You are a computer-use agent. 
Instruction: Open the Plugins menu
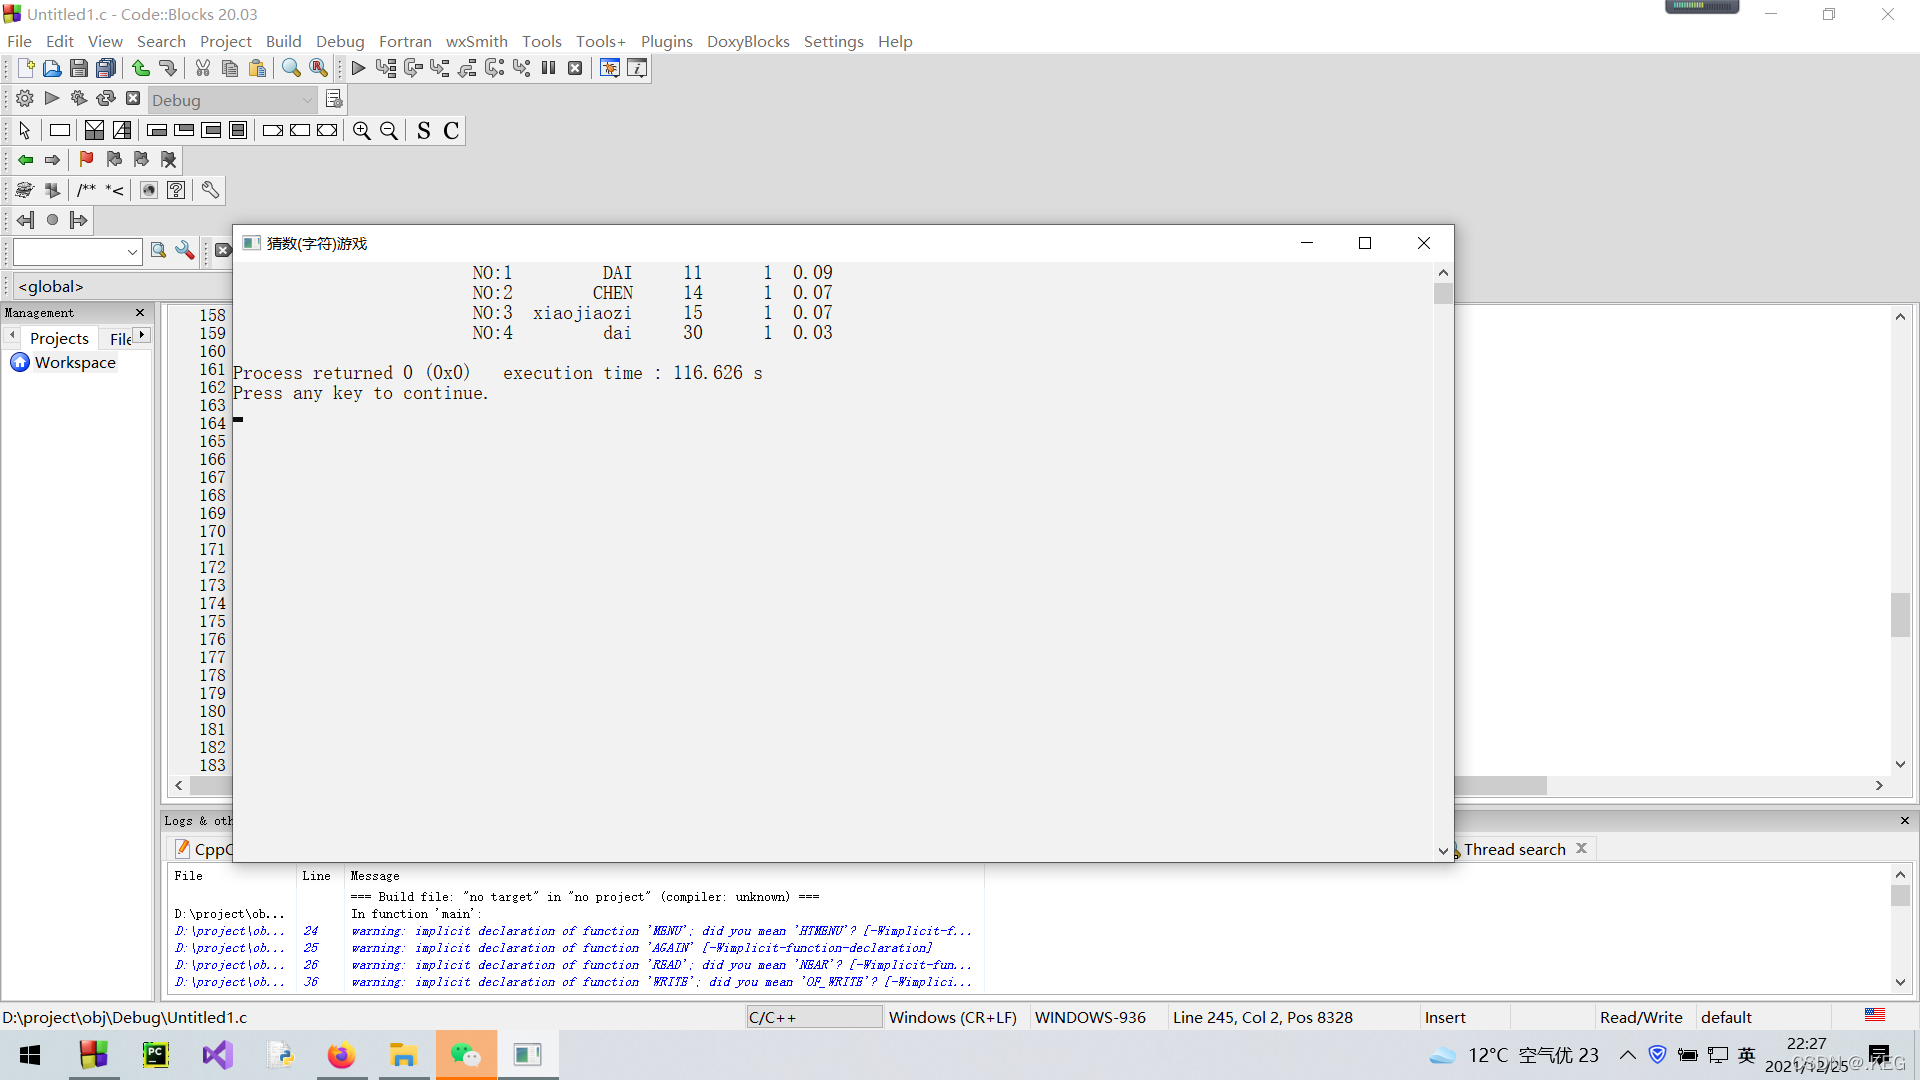666,41
